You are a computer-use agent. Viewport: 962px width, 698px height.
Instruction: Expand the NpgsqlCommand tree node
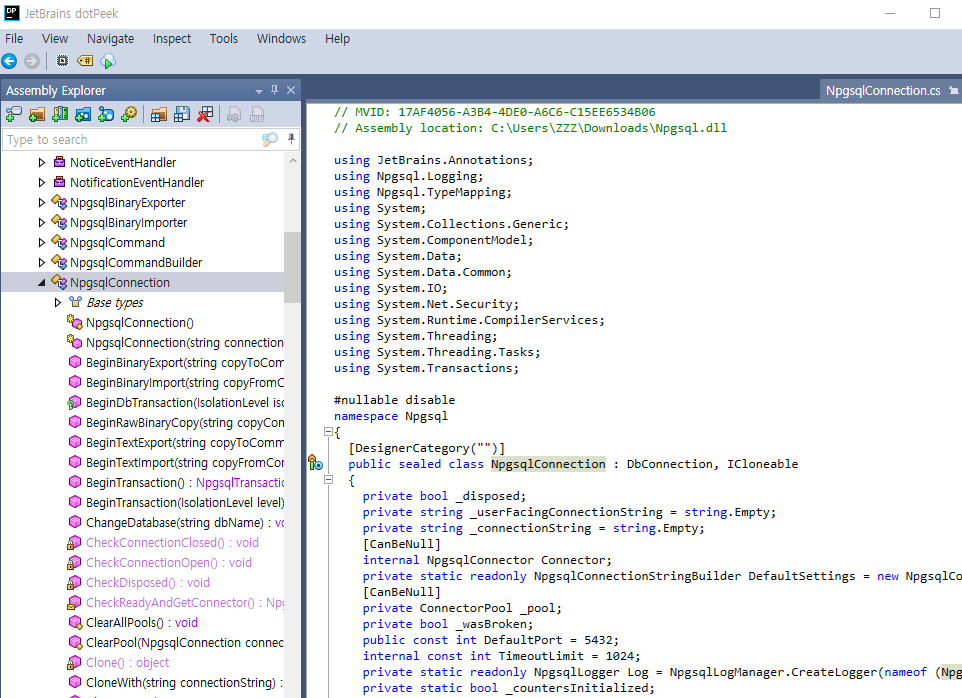coord(42,243)
